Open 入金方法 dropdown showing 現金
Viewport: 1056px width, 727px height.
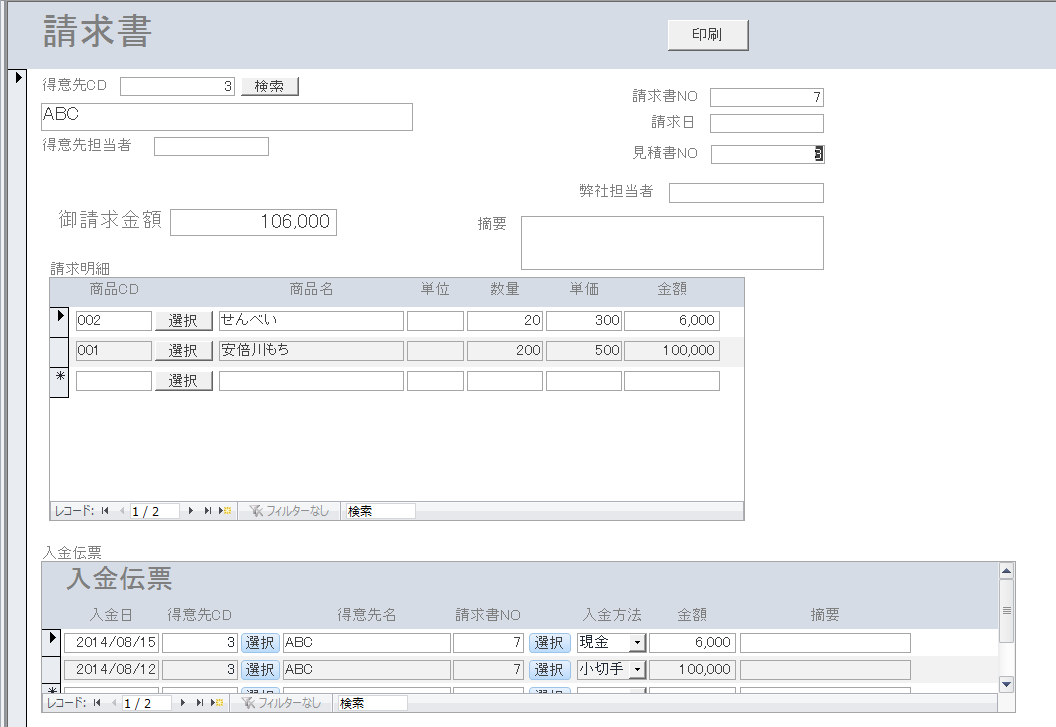636,643
